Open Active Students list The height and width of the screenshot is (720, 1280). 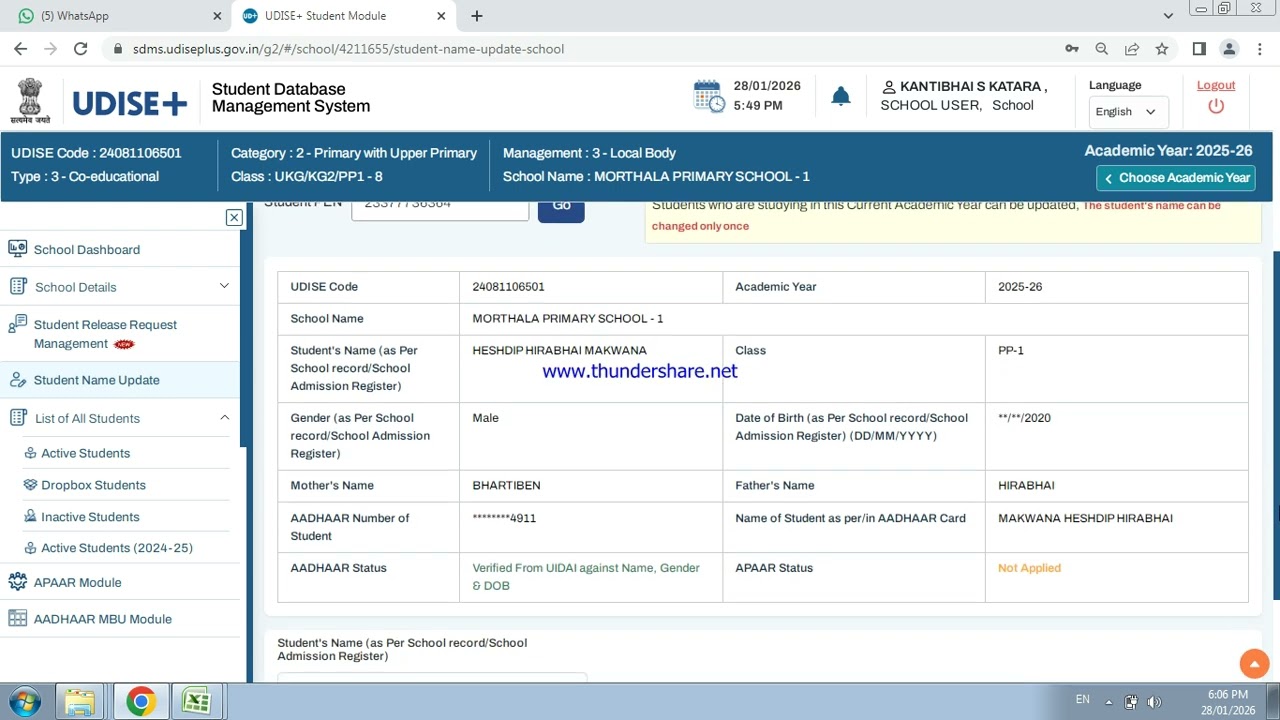[x=85, y=453]
